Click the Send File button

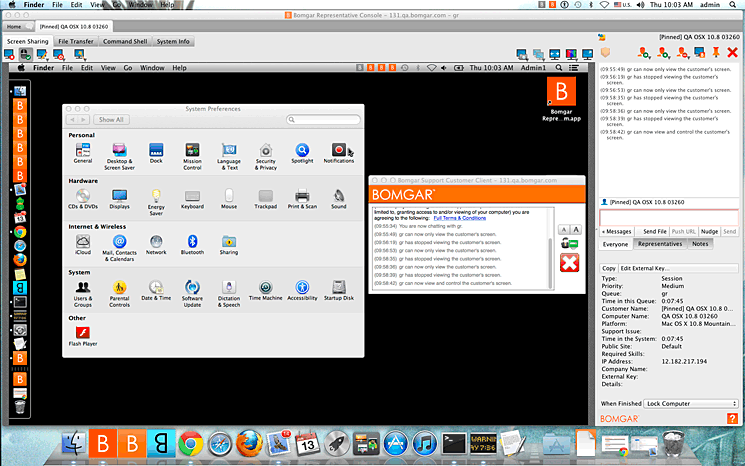click(655, 231)
